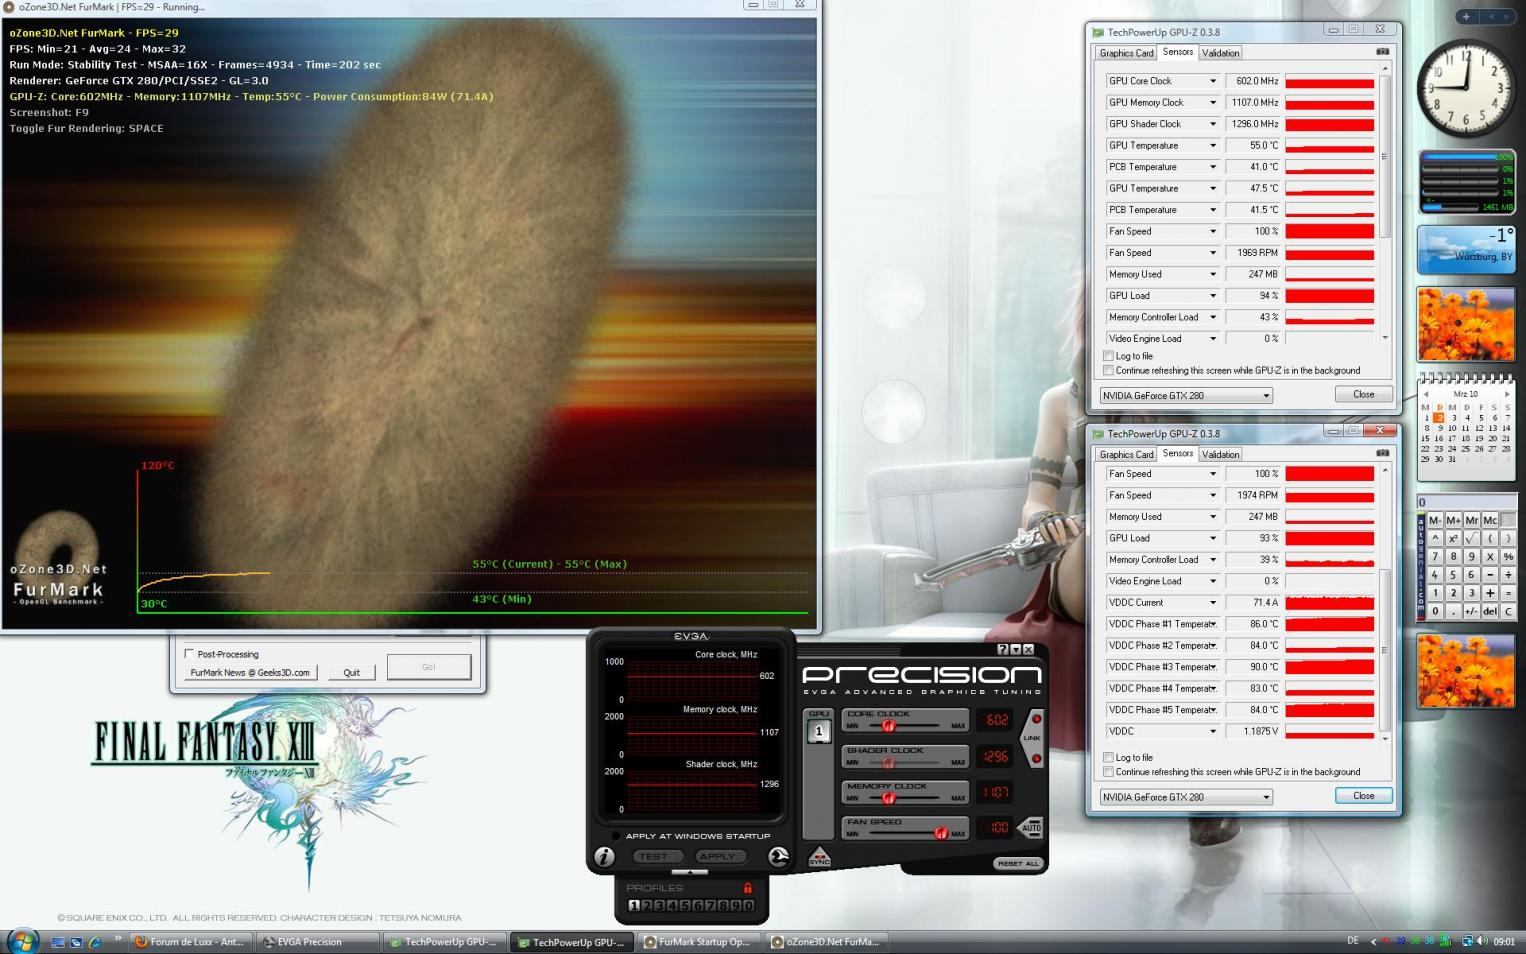1526x954 pixels.
Task: Click the sidebar add gadget plus button
Action: click(x=1467, y=16)
